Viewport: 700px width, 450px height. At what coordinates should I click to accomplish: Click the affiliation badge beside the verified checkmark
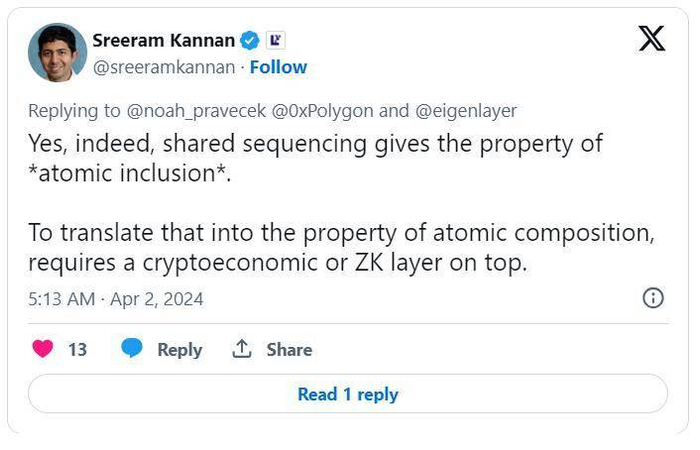[x=277, y=40]
